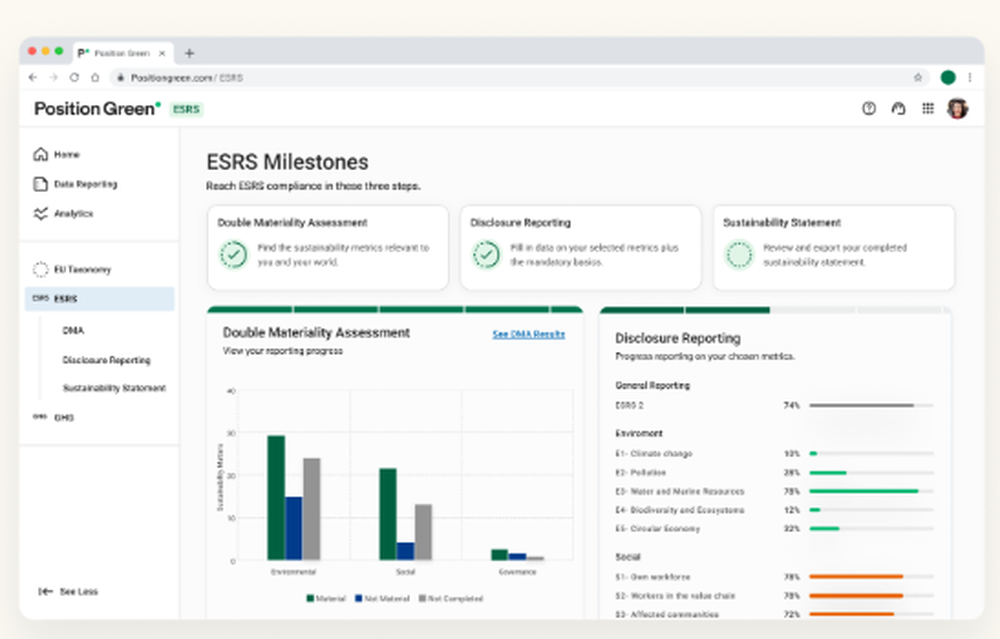Open a new browser tab with plus
This screenshot has width=1000, height=639.
click(x=189, y=54)
